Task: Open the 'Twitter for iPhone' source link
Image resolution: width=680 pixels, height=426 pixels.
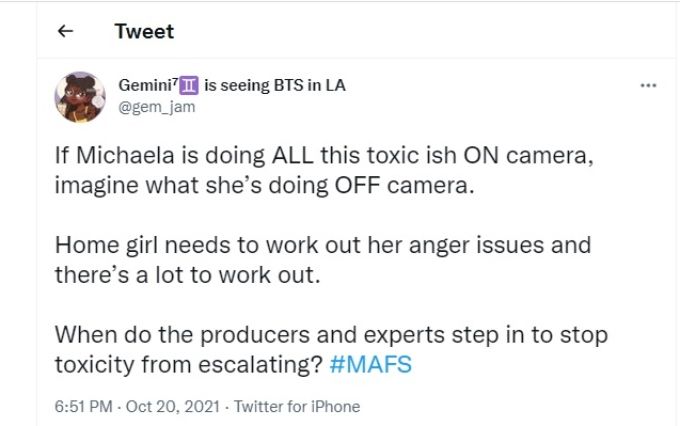Action: click(297, 406)
